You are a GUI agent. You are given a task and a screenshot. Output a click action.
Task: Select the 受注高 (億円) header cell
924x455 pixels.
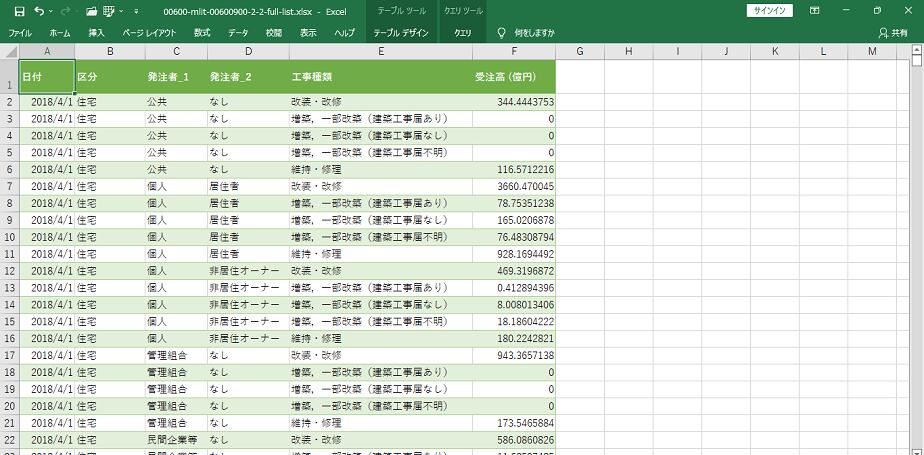[512, 77]
